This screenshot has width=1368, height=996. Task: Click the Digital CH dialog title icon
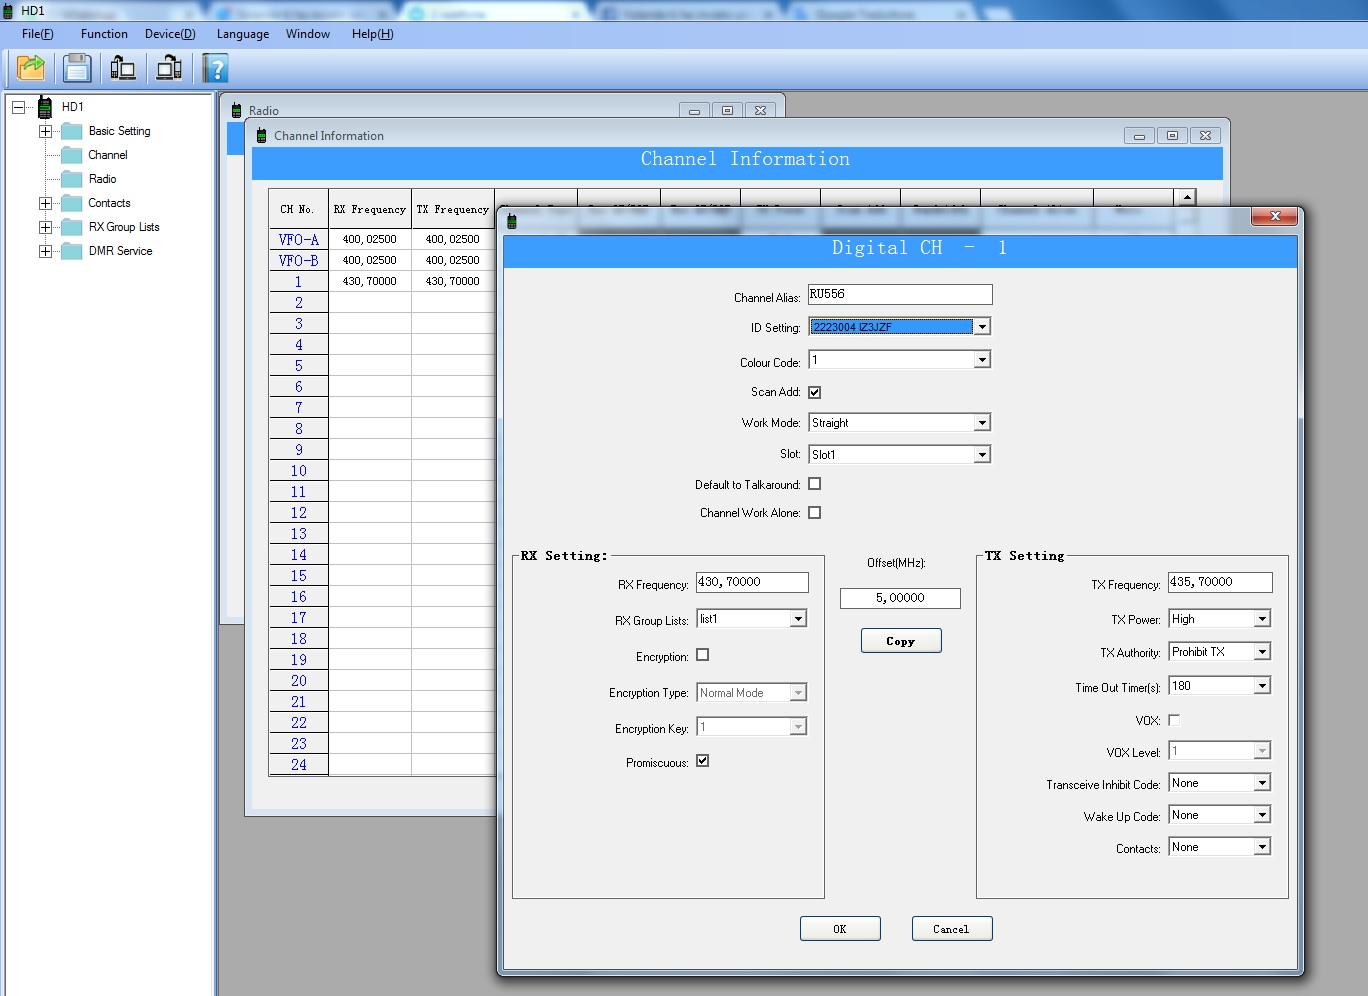click(512, 221)
